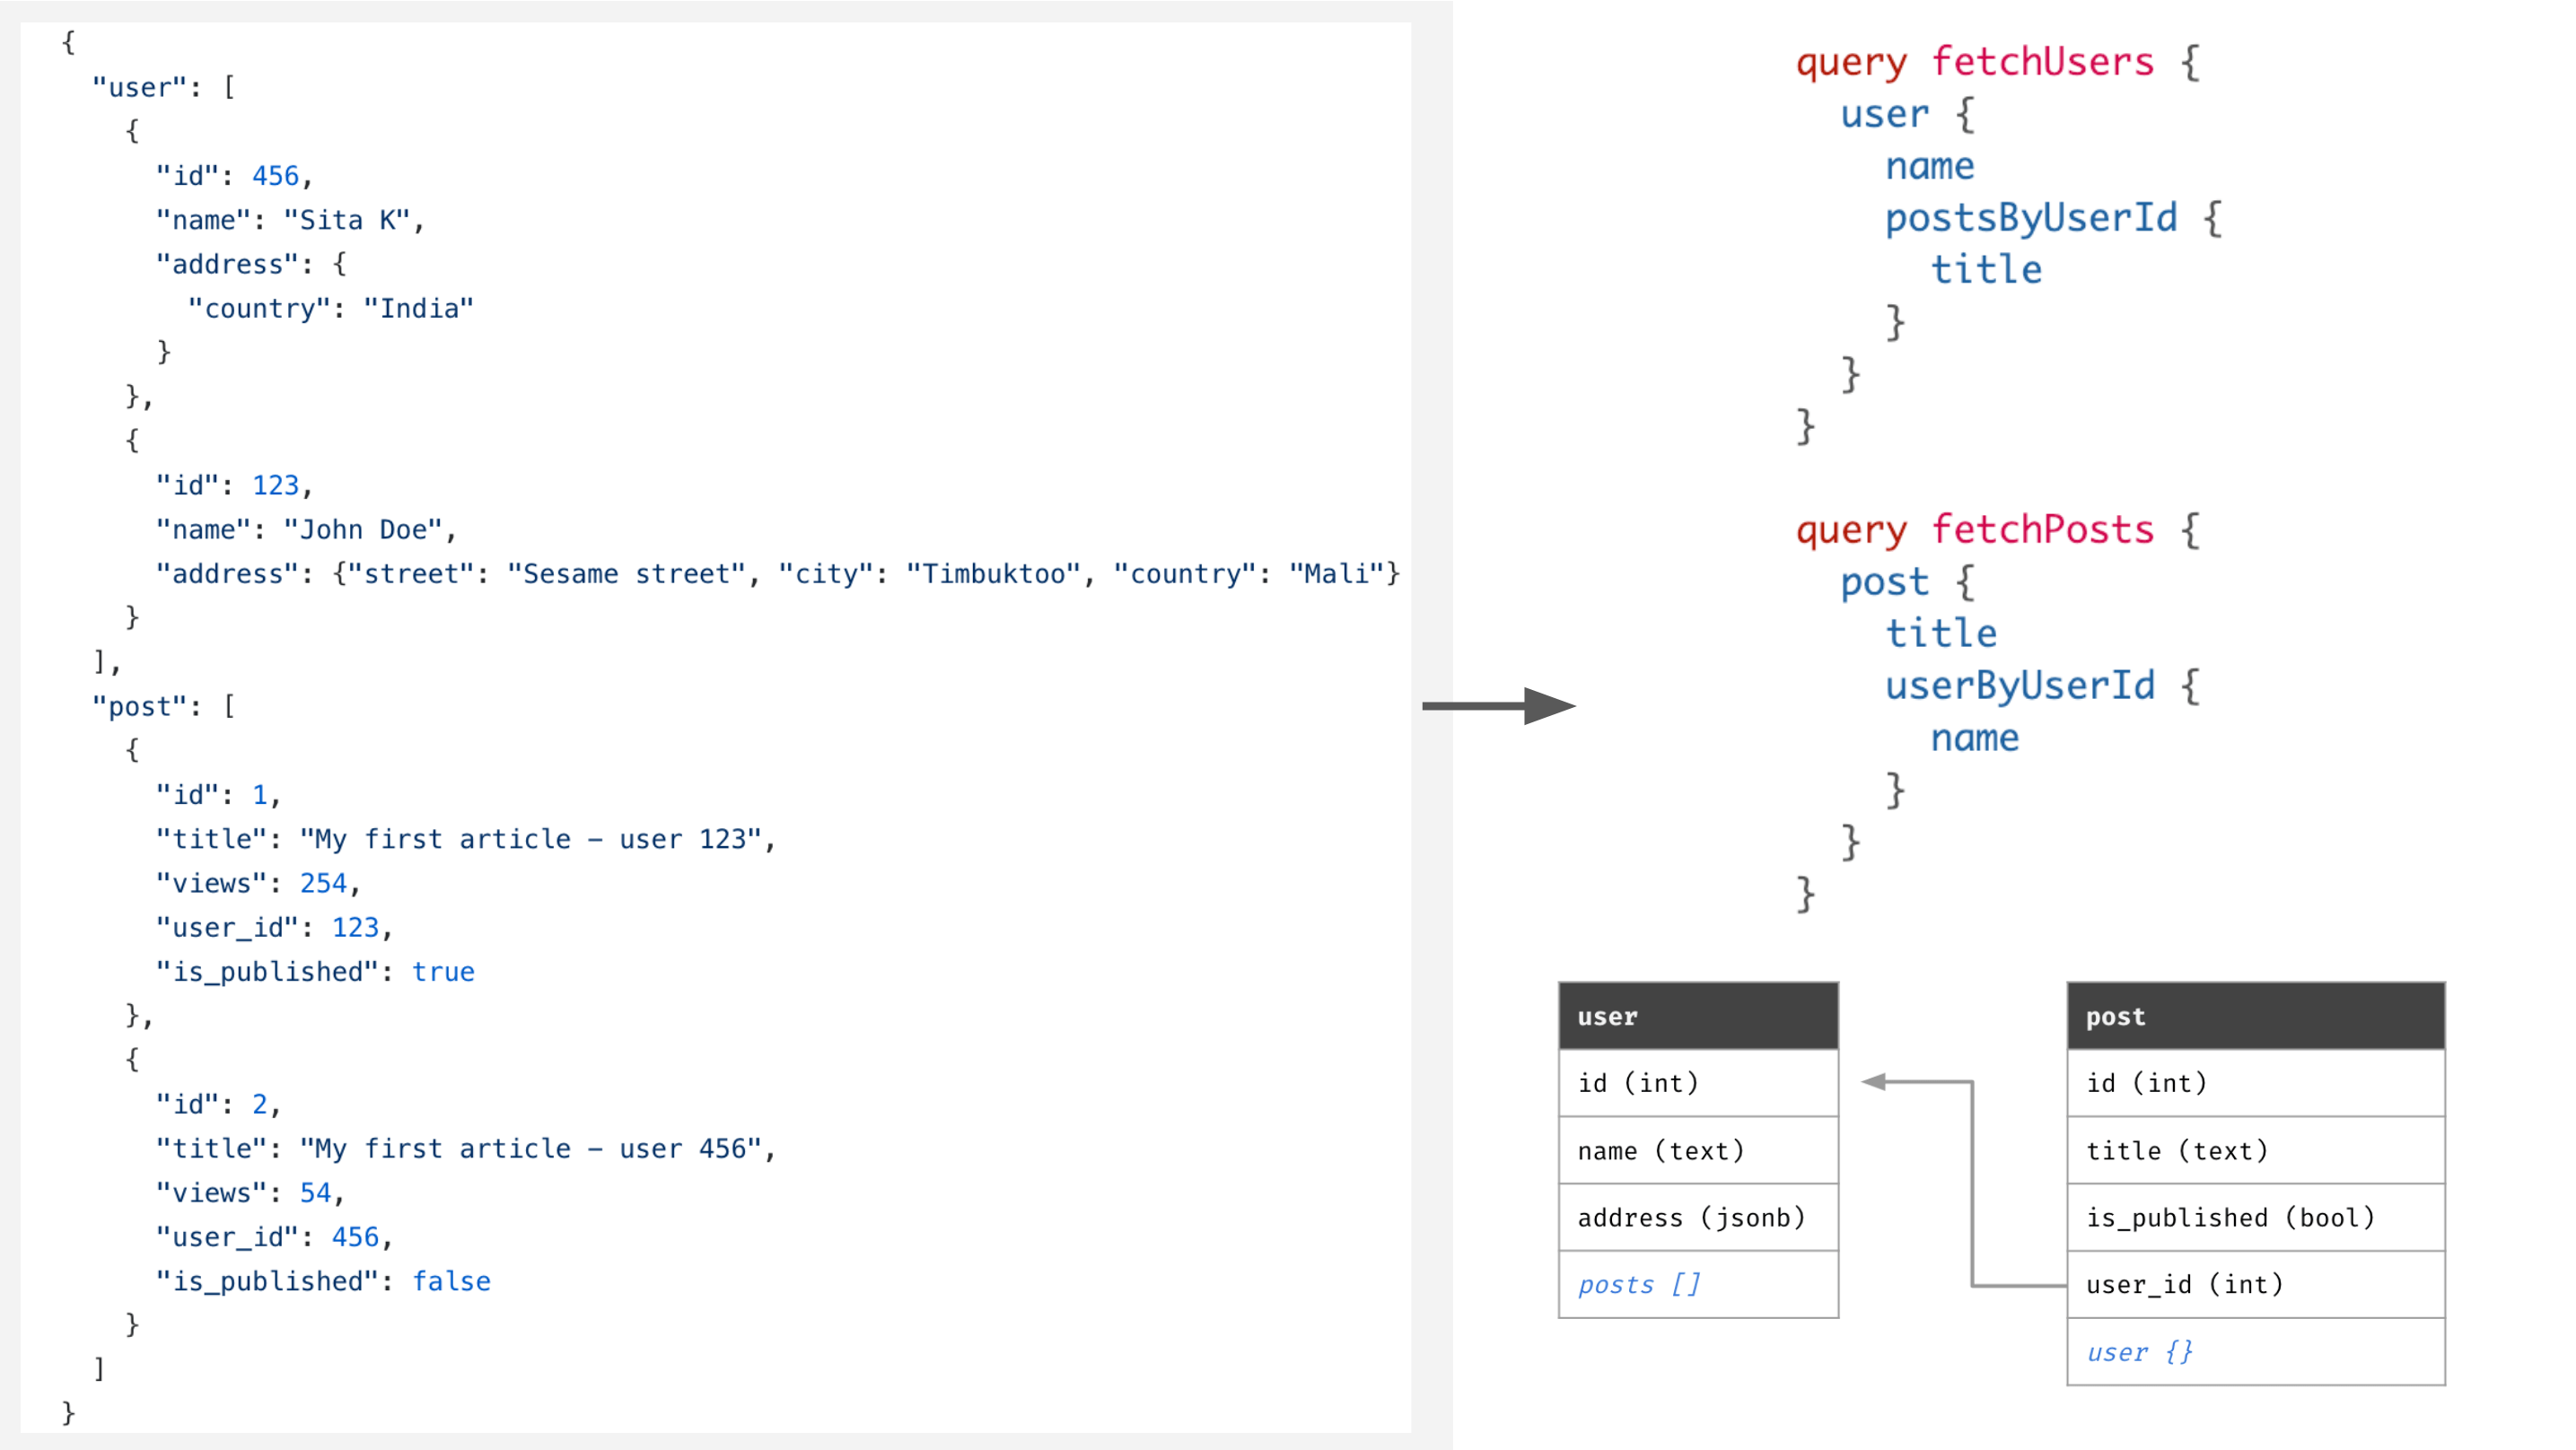
Task: Click the "post": [ key line
Action: (164, 706)
